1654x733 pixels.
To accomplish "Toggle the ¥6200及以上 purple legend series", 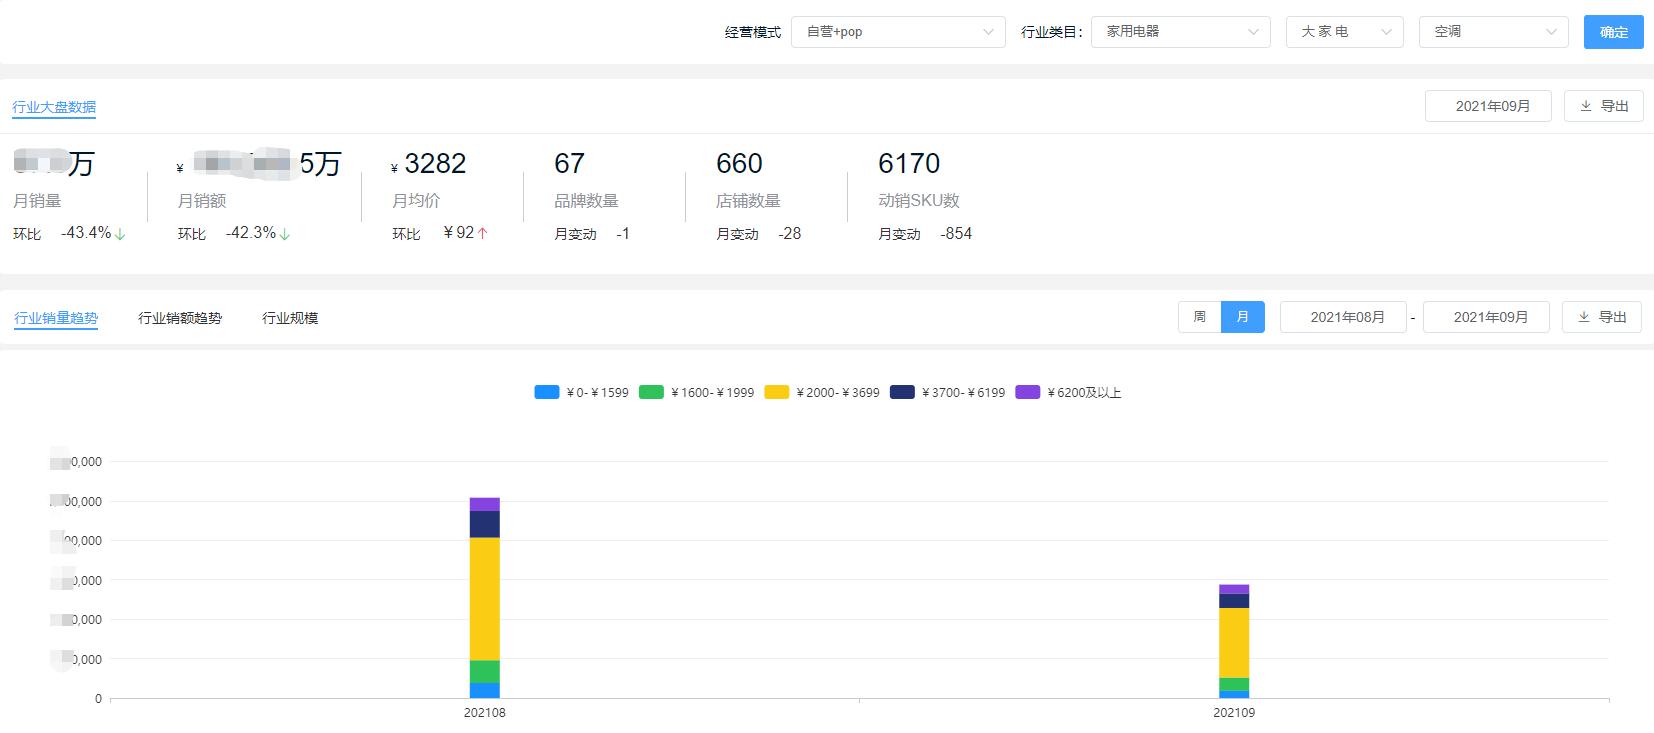I will 1027,393.
